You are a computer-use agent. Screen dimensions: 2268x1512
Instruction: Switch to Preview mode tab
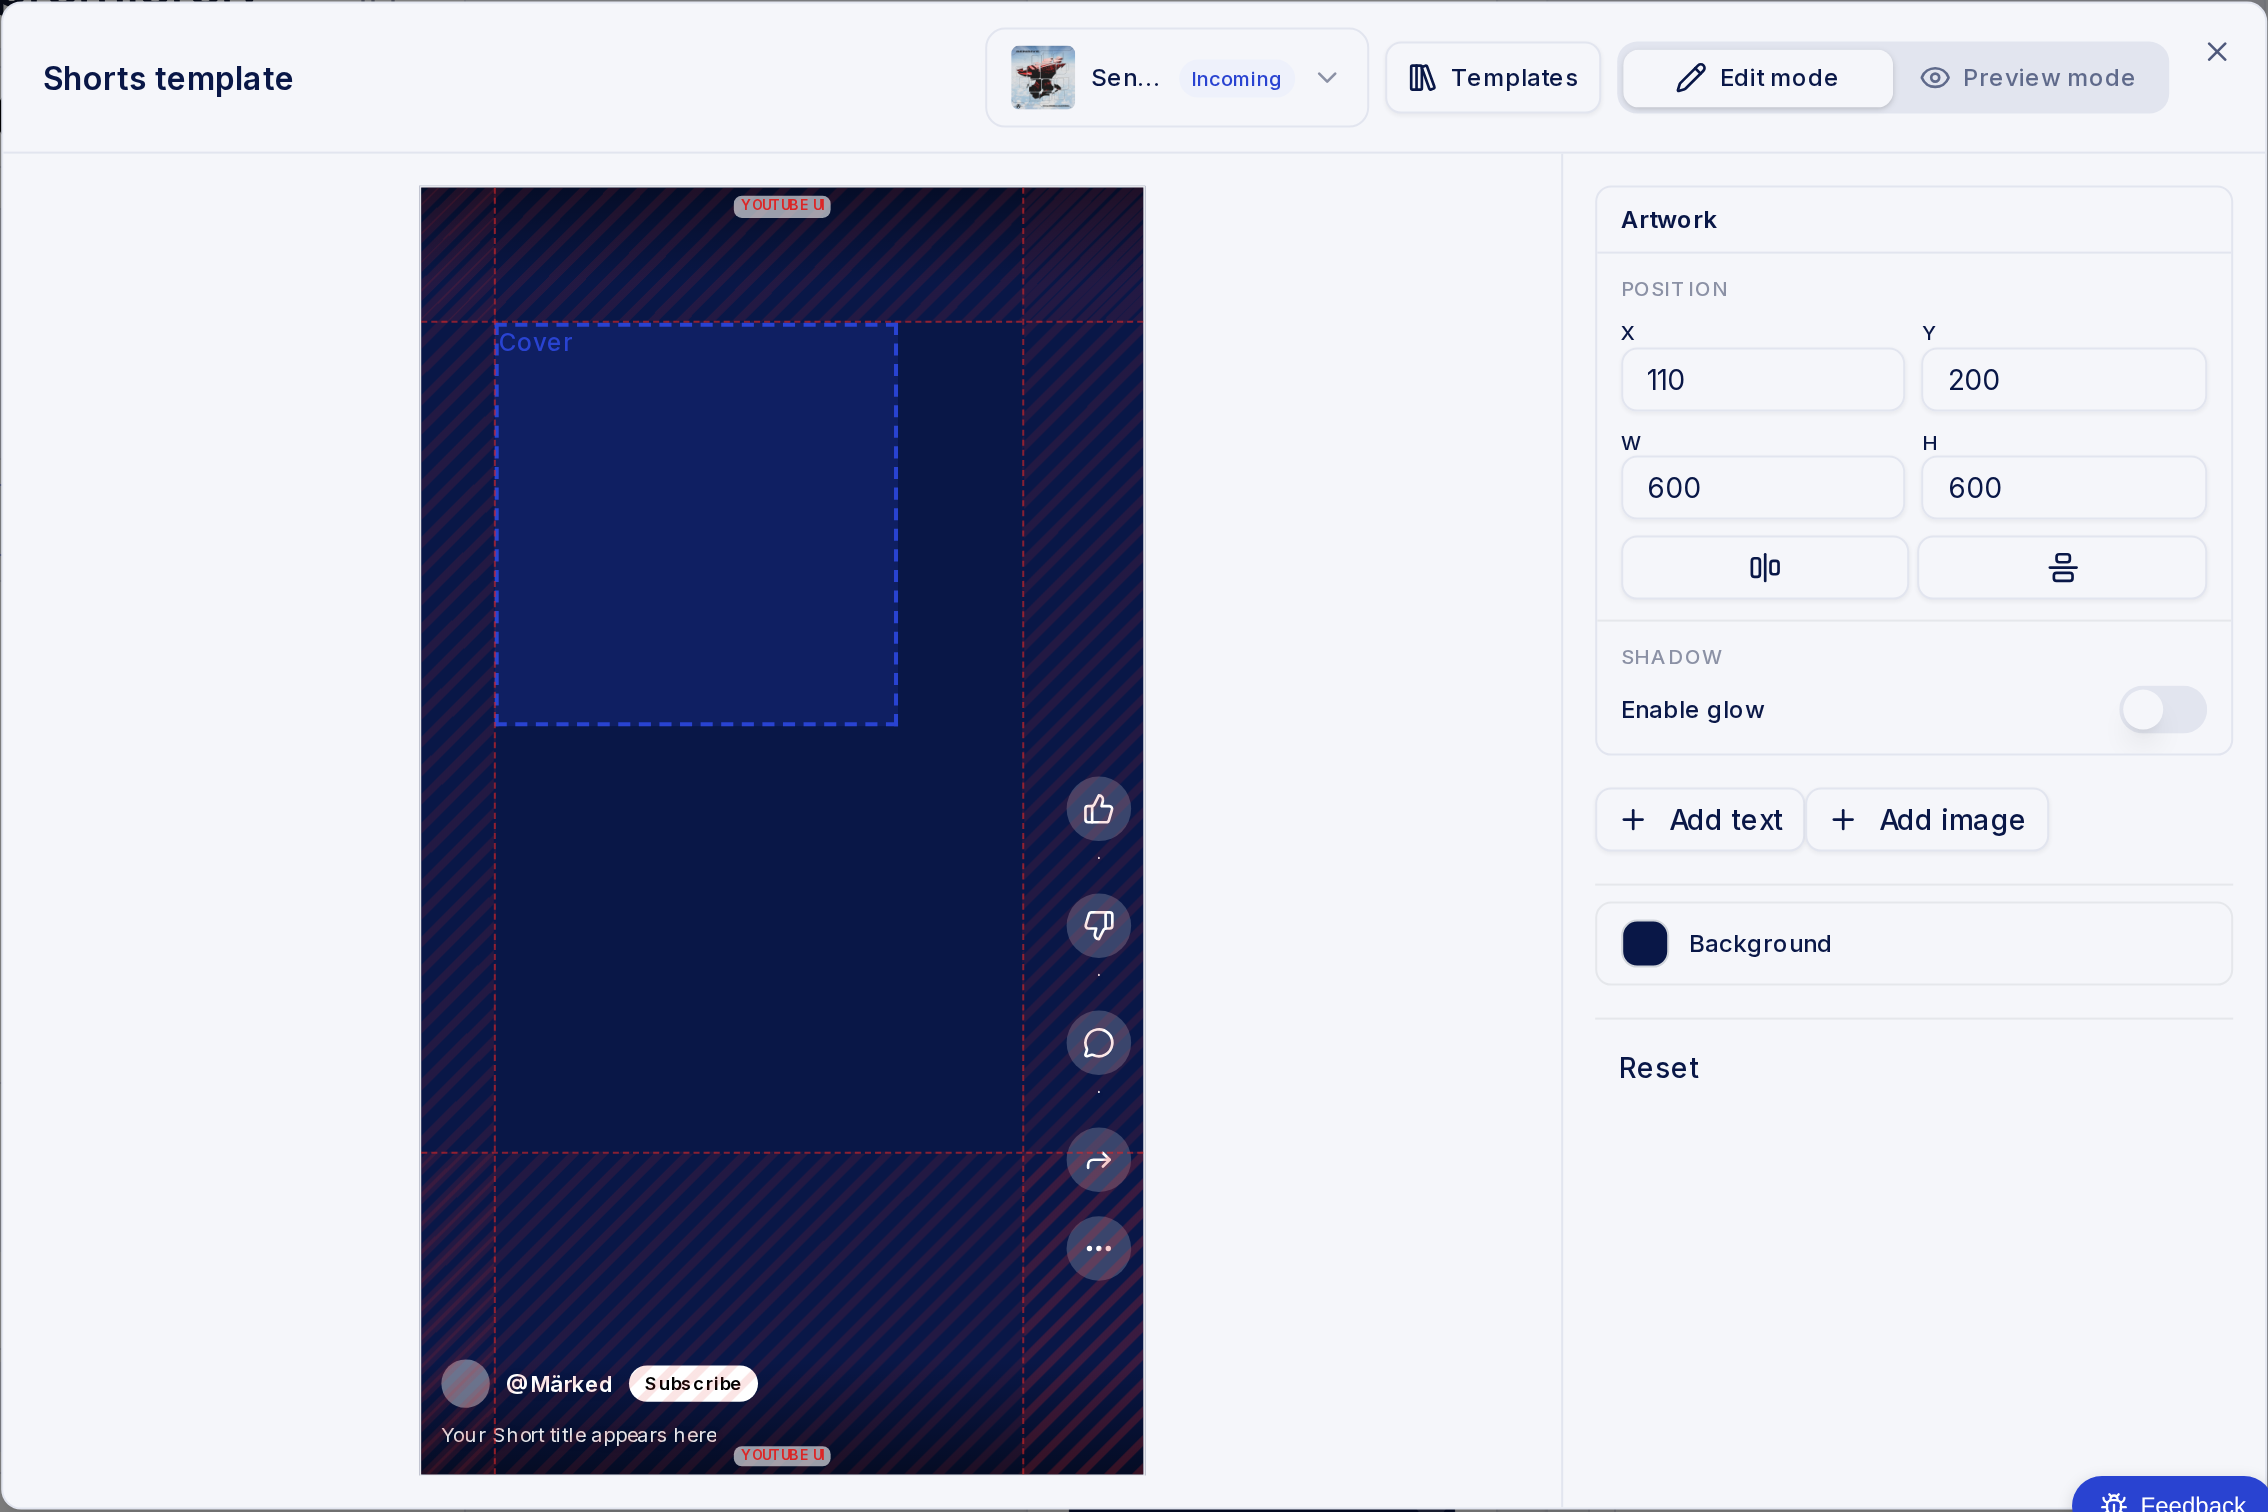pyautogui.click(x=2028, y=78)
